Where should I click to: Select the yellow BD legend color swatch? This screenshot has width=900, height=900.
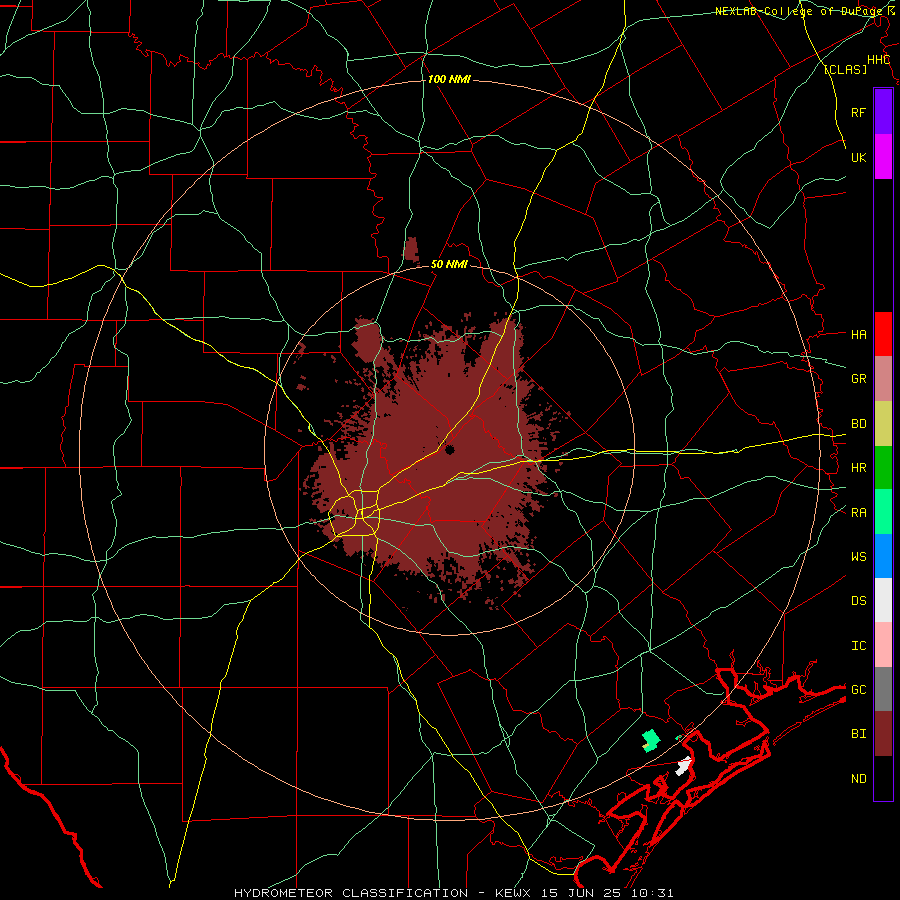[x=883, y=424]
